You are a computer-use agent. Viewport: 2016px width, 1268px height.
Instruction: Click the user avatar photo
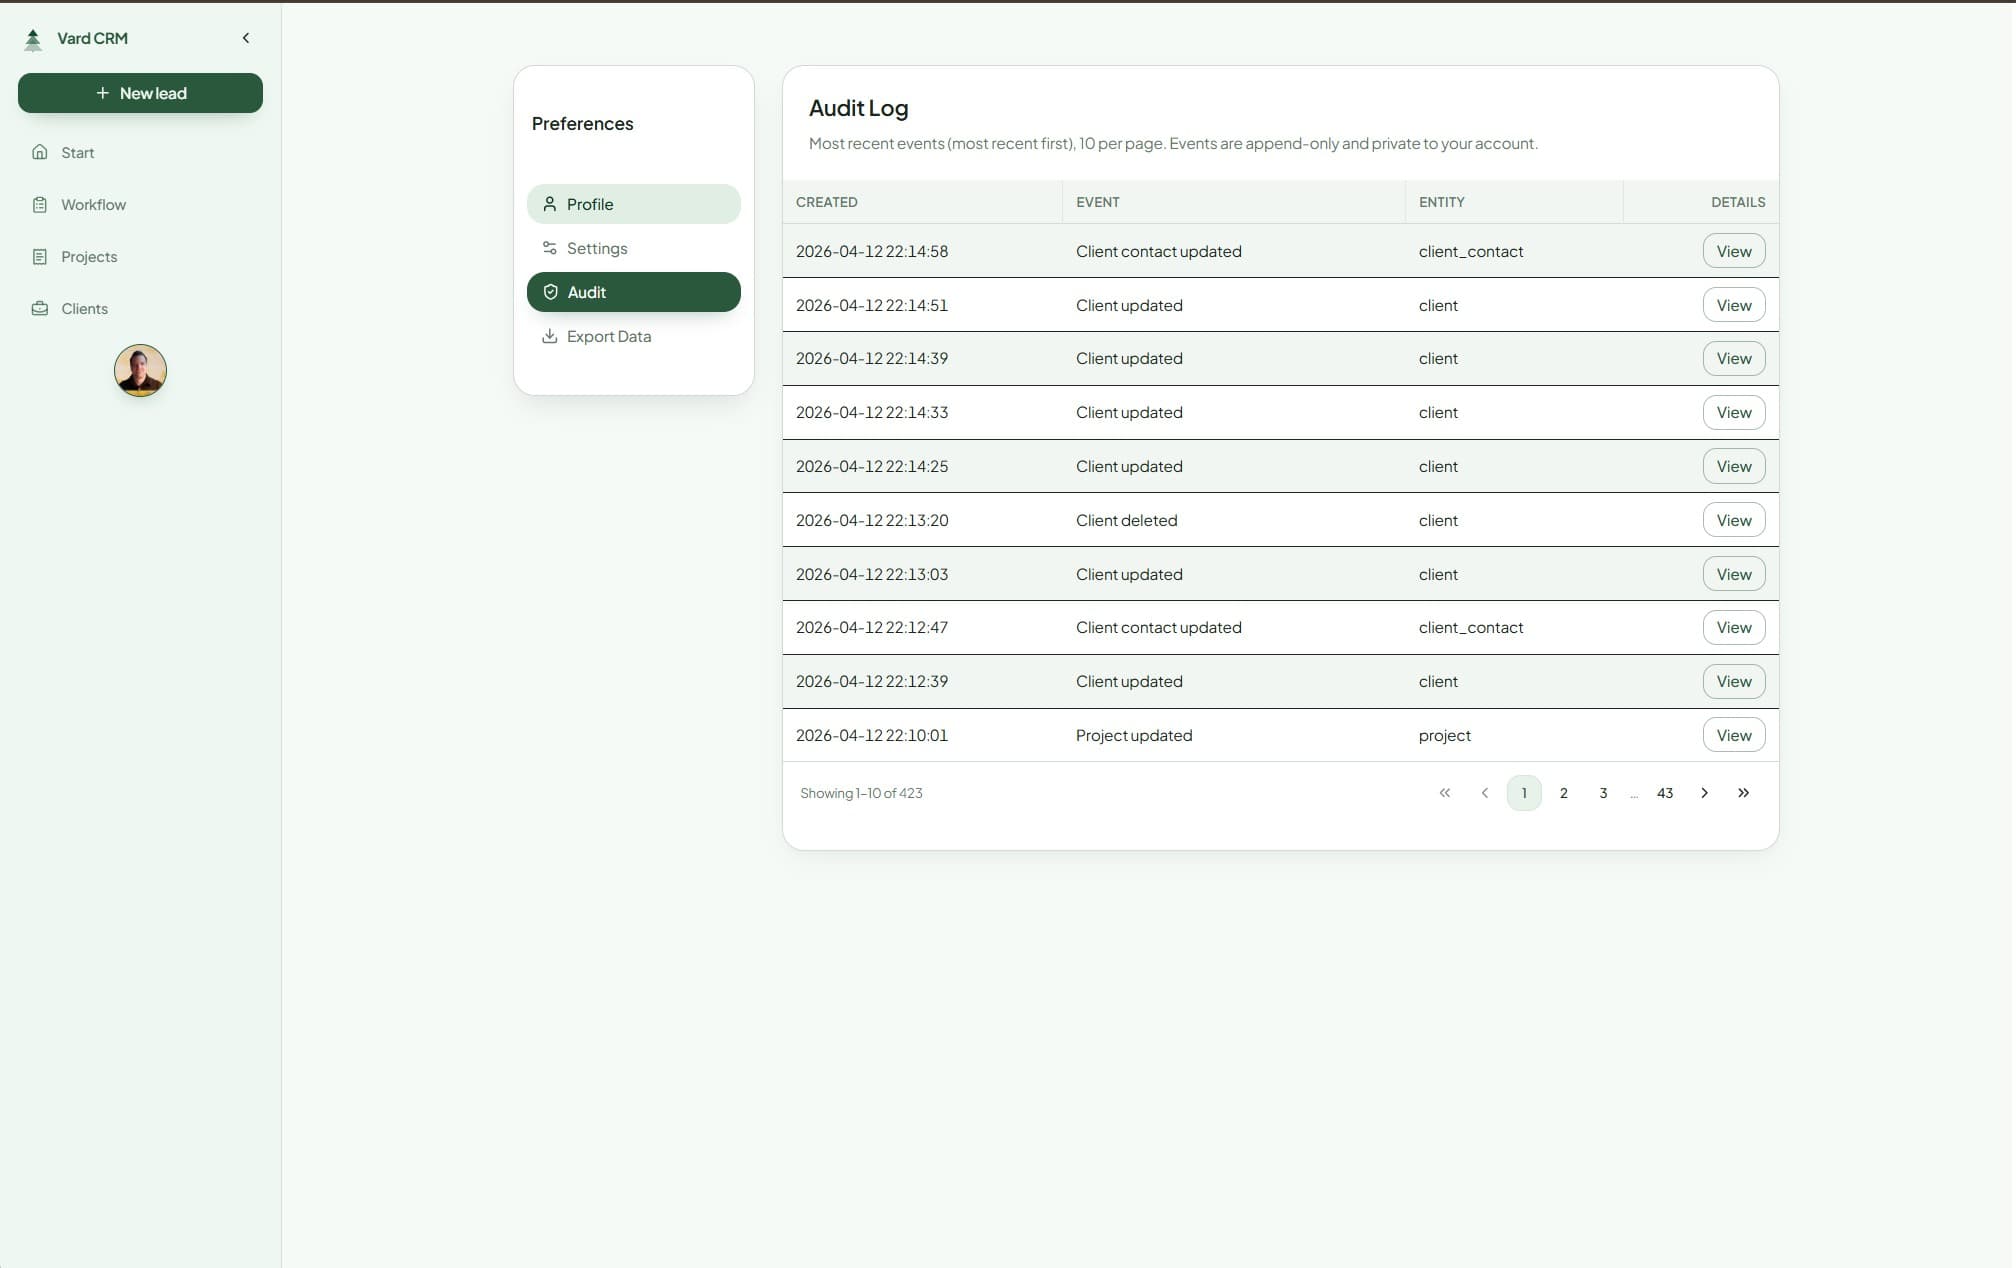(x=140, y=370)
